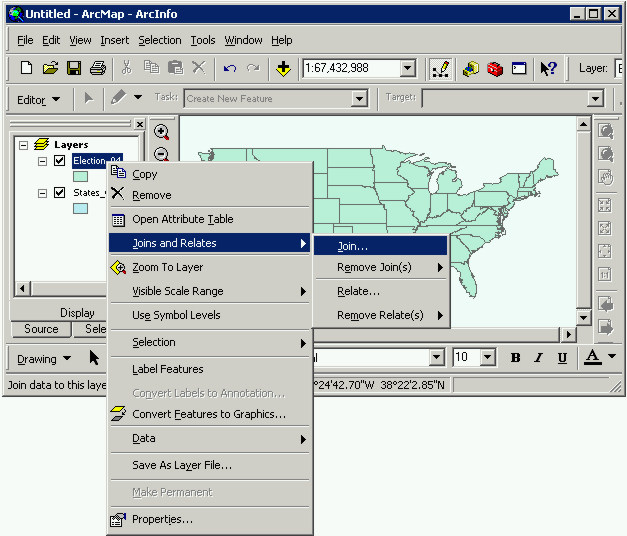This screenshot has width=627, height=536.
Task: Click the Command Line window icon
Action: click(519, 68)
